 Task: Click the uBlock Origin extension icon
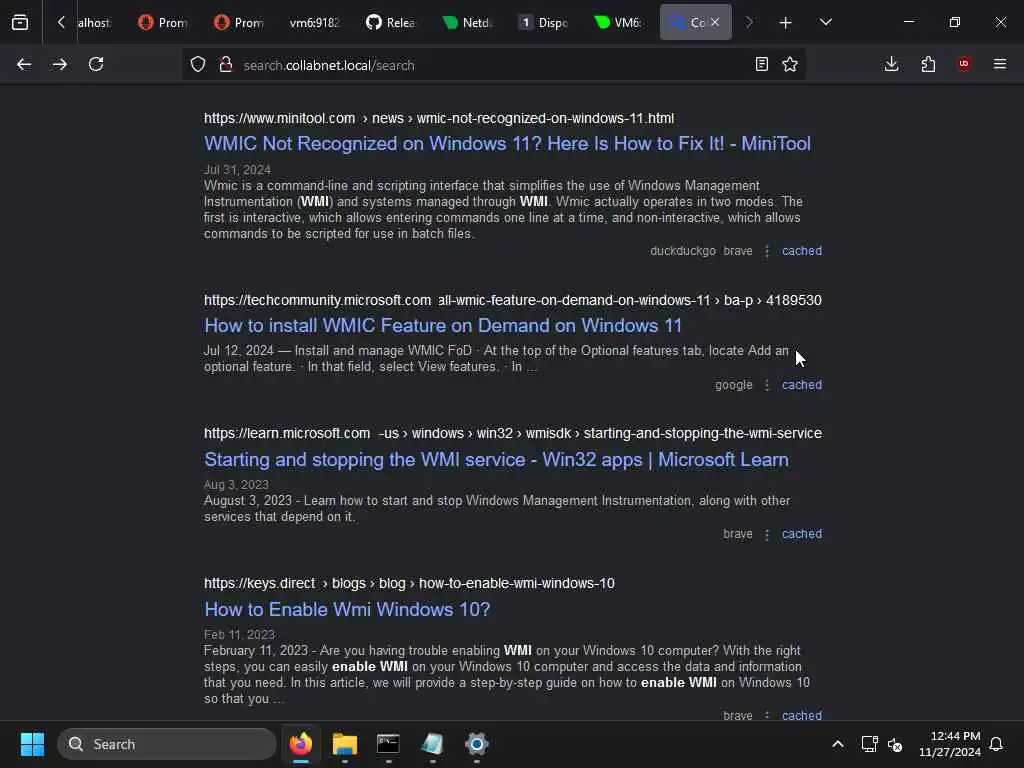click(964, 64)
